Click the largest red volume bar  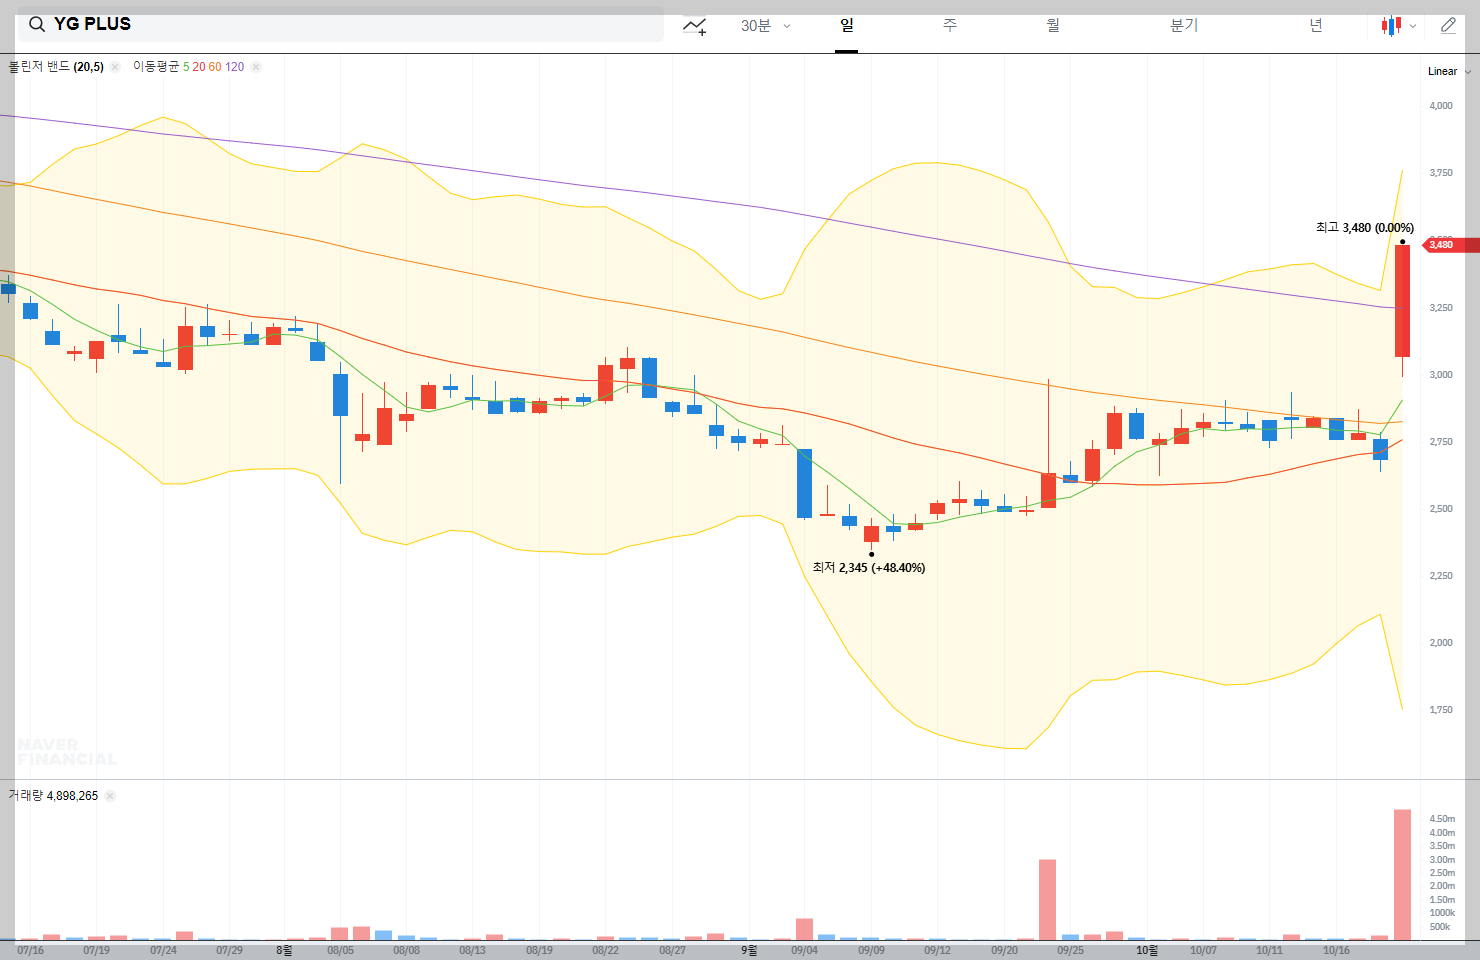pos(1402,875)
